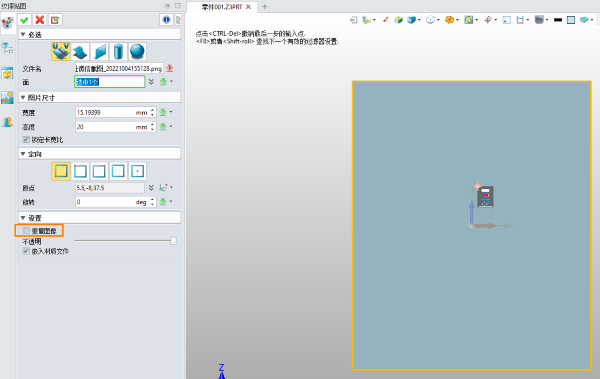Click the orange palette icon in top toolbar

[x=450, y=20]
